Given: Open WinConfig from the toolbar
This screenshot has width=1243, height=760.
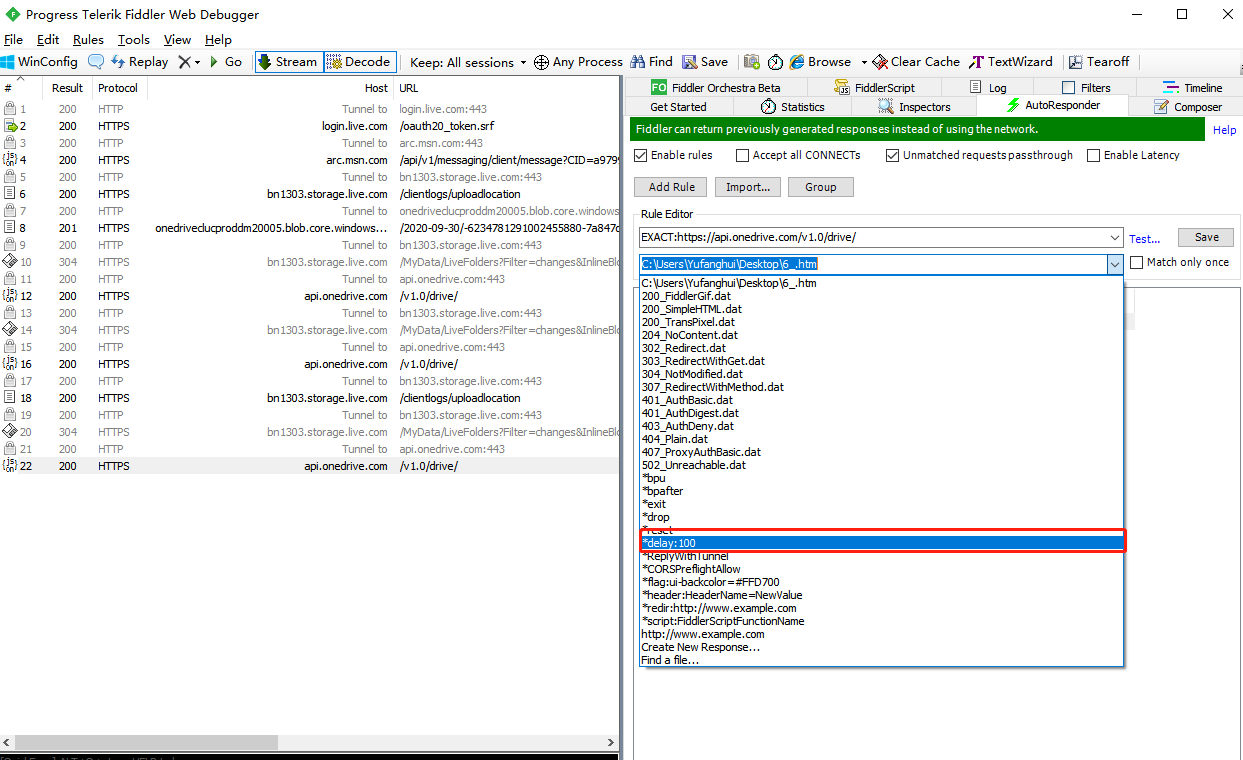Looking at the screenshot, I should click(40, 62).
